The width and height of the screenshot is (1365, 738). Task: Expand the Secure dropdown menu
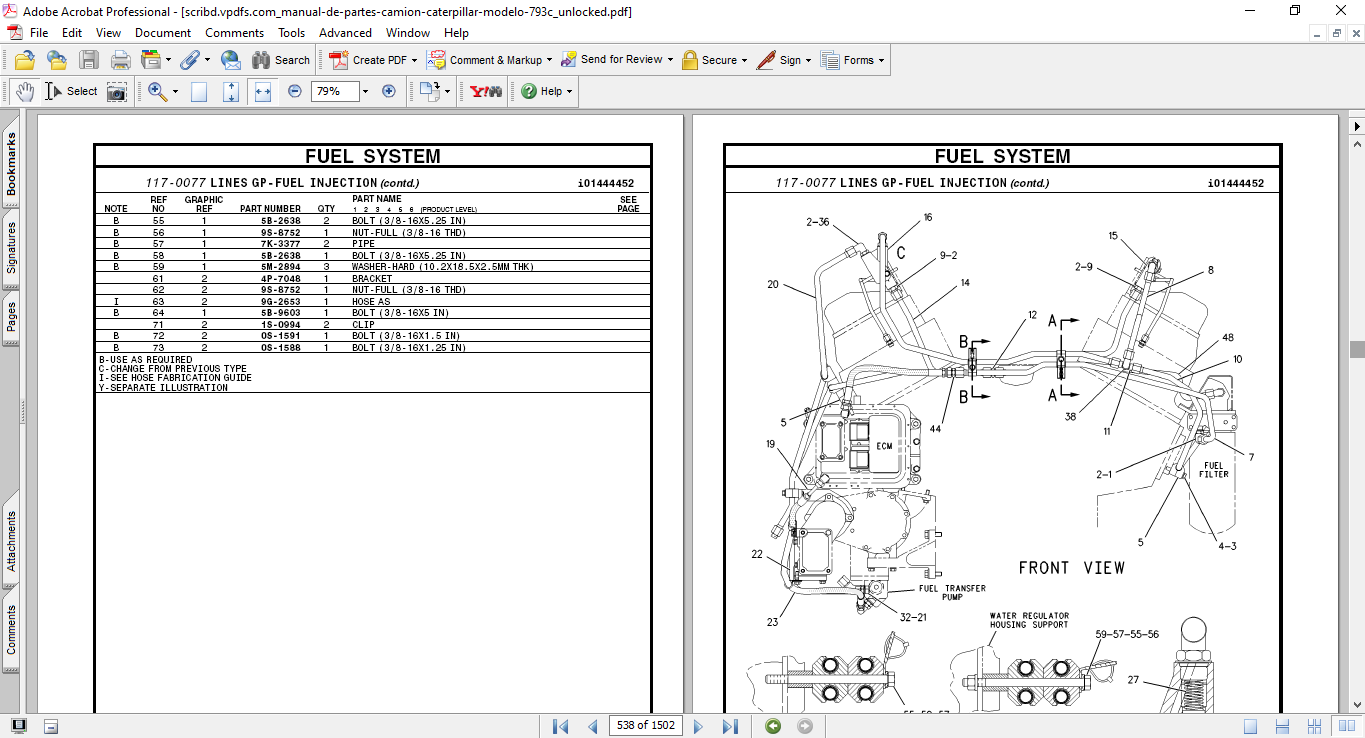pyautogui.click(x=745, y=60)
